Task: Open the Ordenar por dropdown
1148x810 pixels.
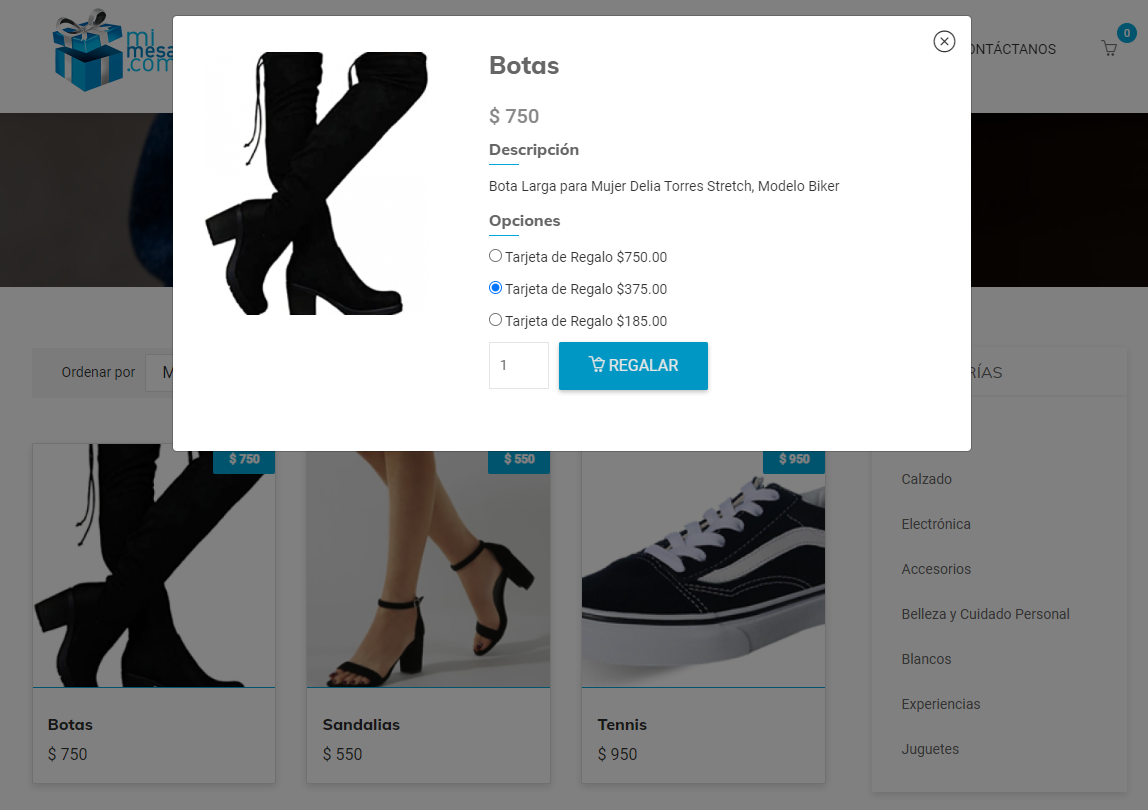Action: (x=159, y=372)
